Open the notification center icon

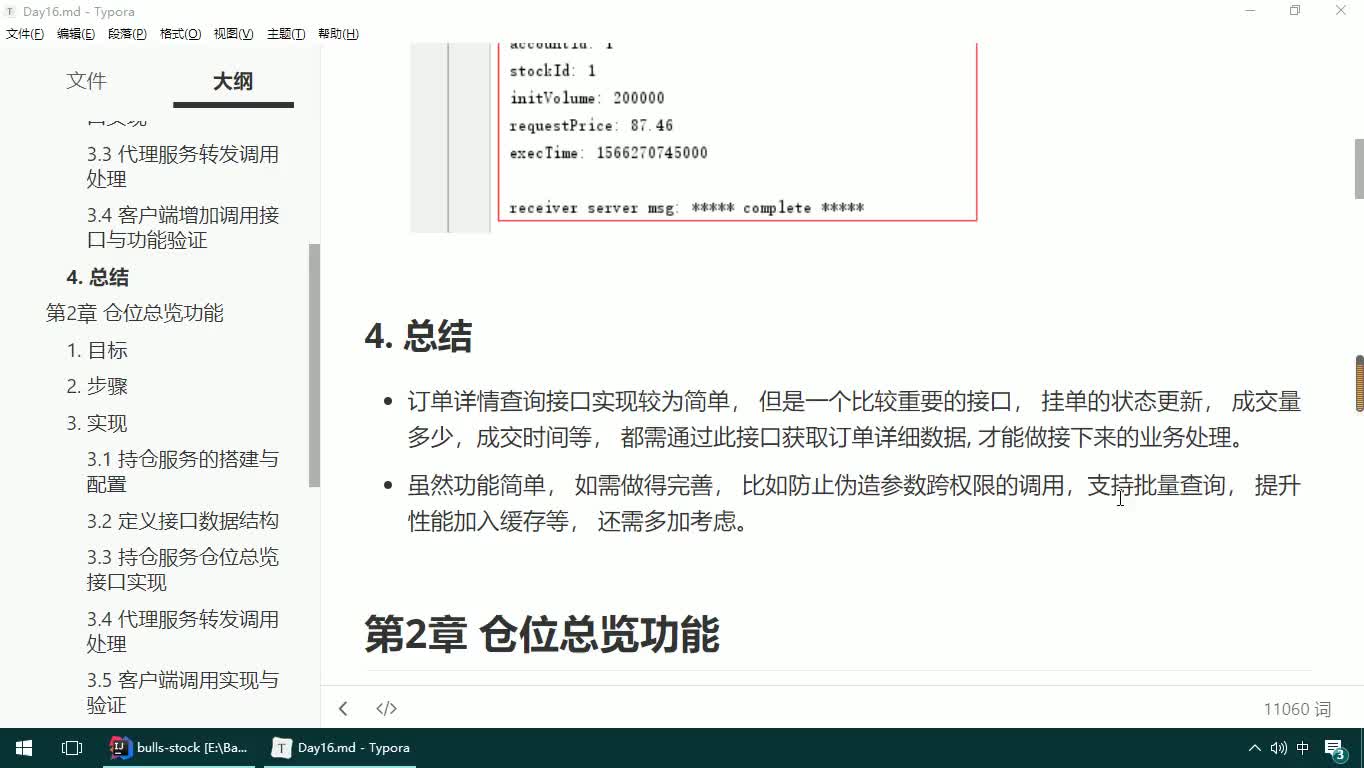(x=1335, y=748)
